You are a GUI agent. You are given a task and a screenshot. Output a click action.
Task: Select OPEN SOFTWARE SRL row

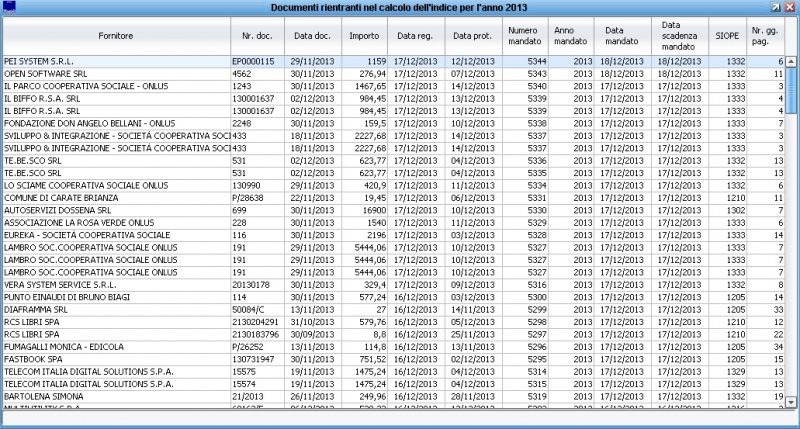(x=393, y=74)
